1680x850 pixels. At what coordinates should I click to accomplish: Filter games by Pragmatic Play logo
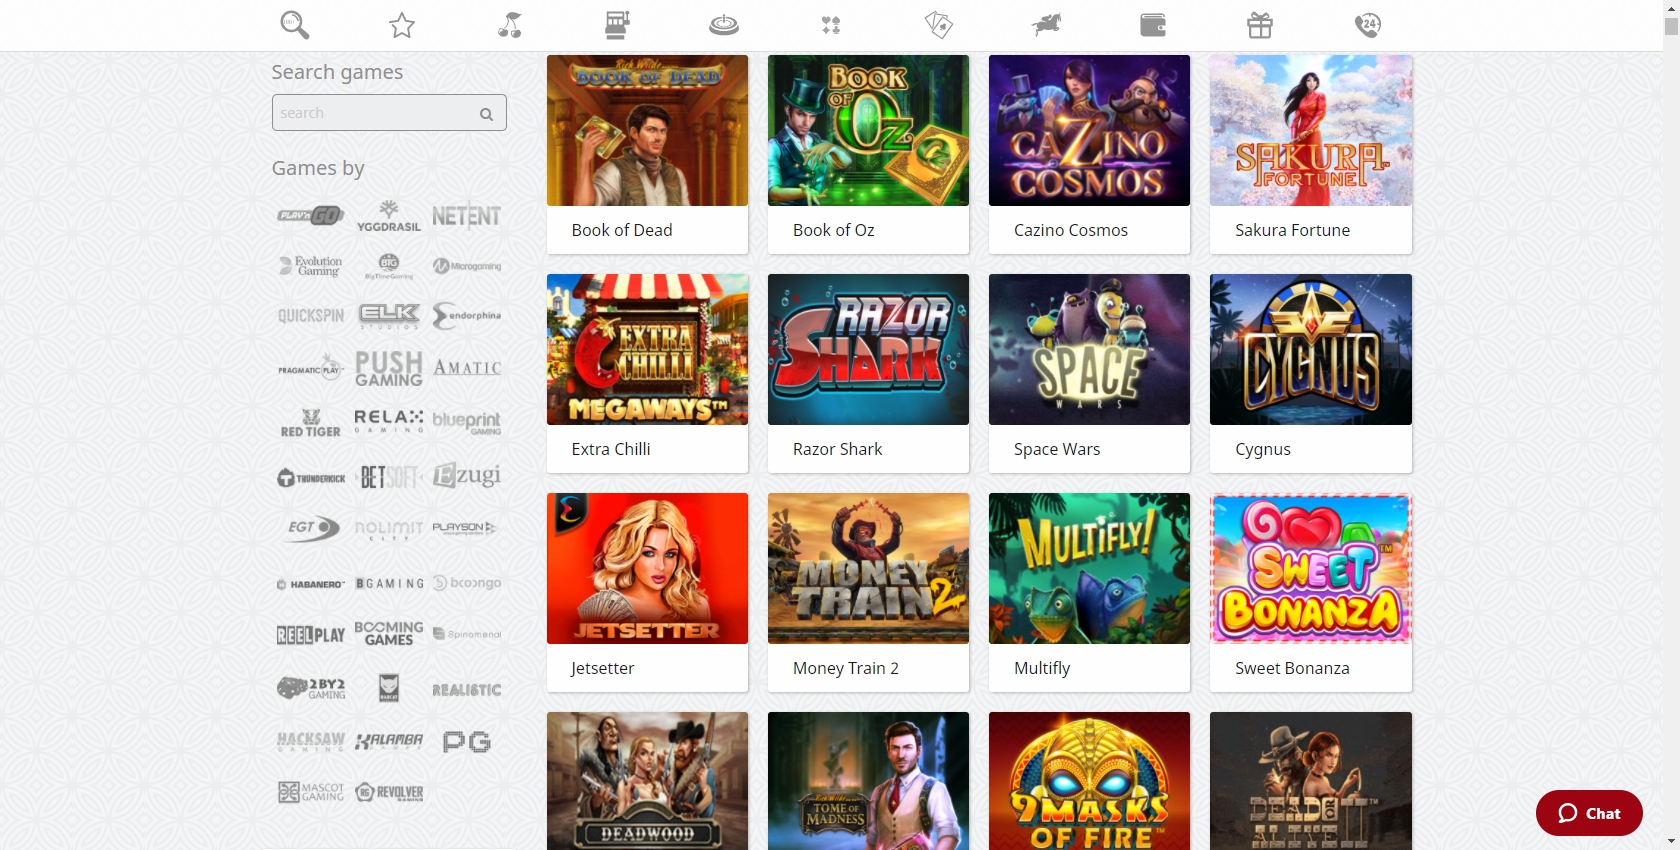pos(311,369)
